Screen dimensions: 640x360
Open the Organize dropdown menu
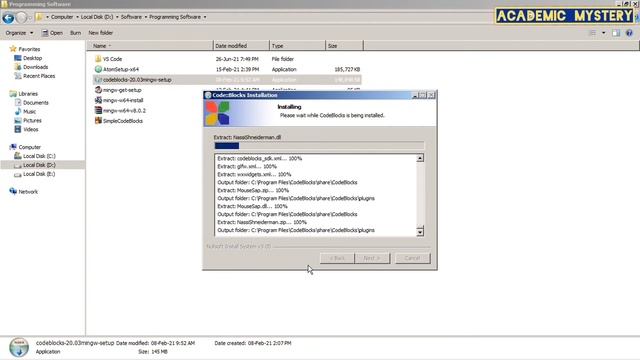pos(19,33)
